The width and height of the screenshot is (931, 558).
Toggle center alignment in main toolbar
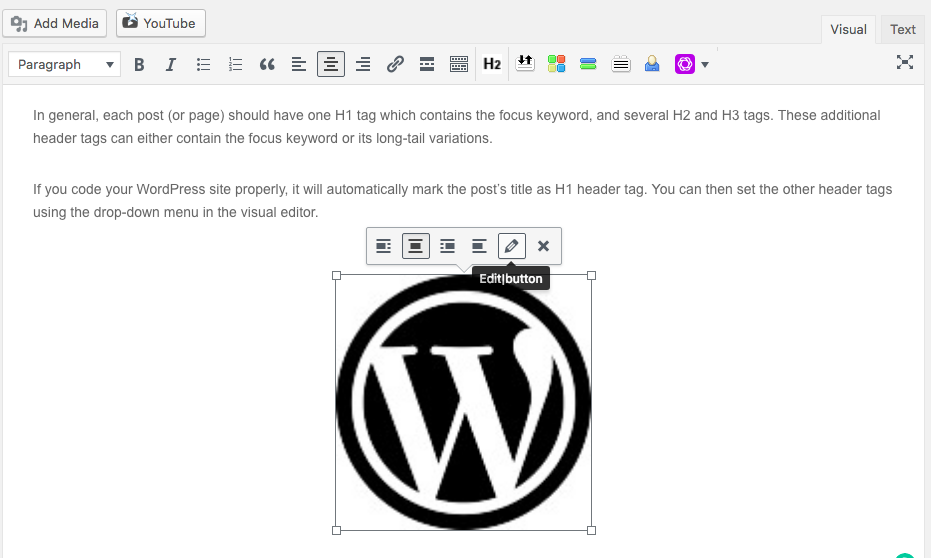(x=331, y=64)
